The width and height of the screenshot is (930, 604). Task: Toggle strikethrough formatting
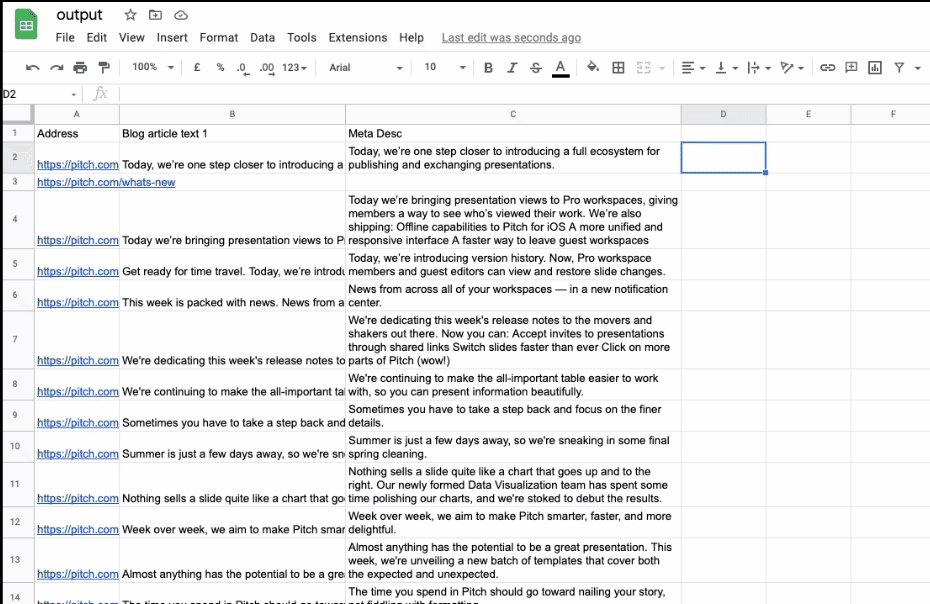tap(536, 68)
